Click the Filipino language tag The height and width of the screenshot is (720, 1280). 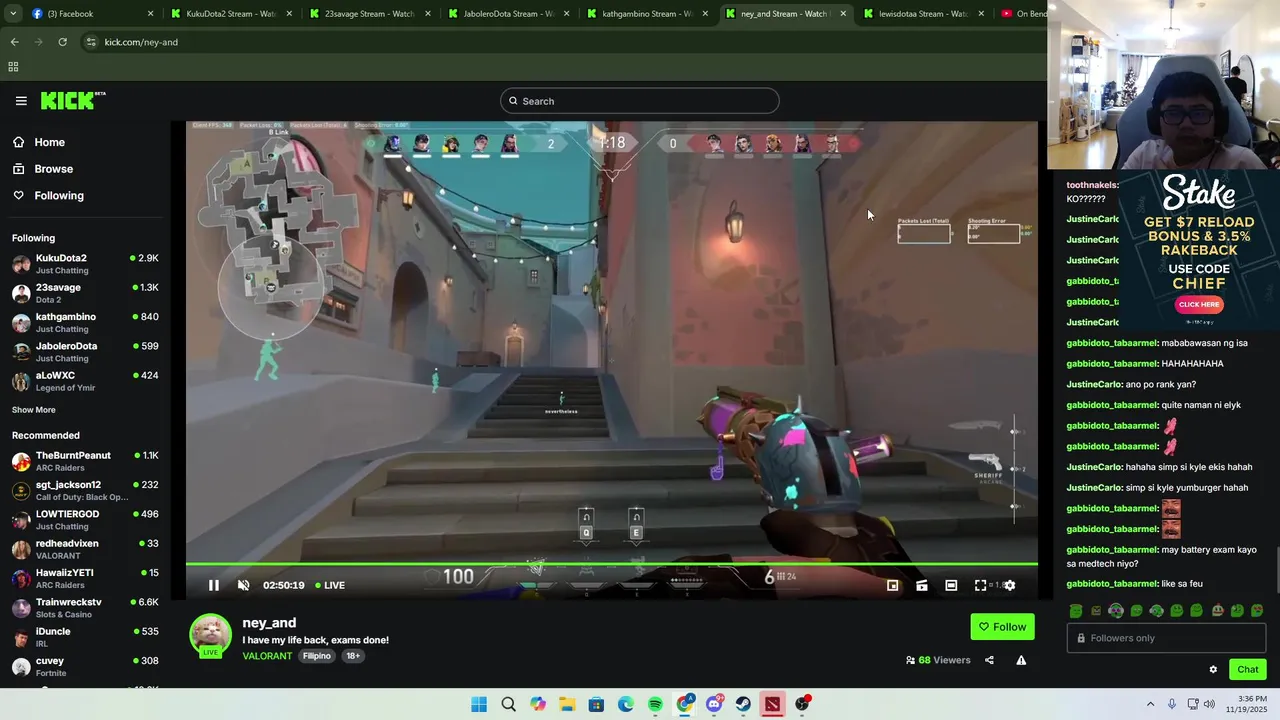click(x=317, y=656)
